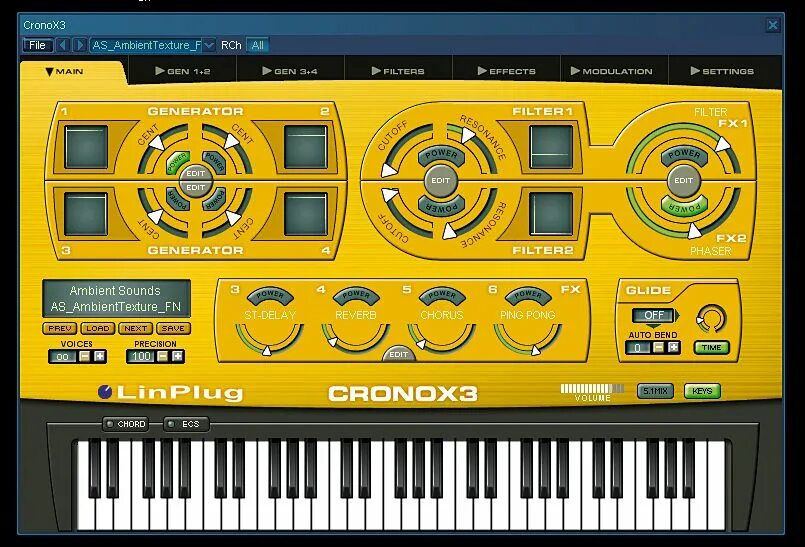Adjust the CHORUS amount dial
Viewport: 805px width, 547px height.
click(442, 338)
